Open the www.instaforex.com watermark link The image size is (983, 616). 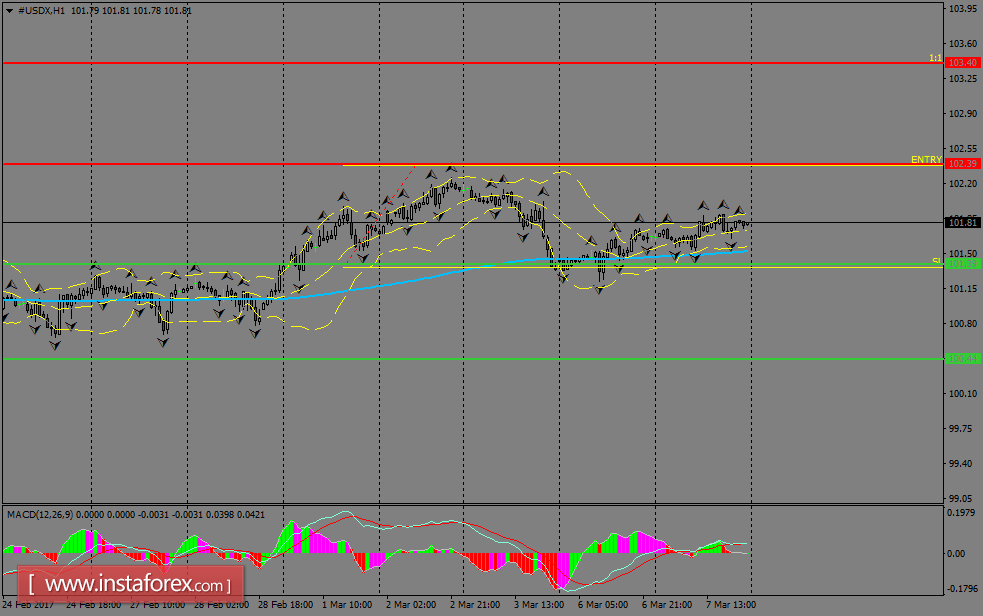click(x=132, y=583)
